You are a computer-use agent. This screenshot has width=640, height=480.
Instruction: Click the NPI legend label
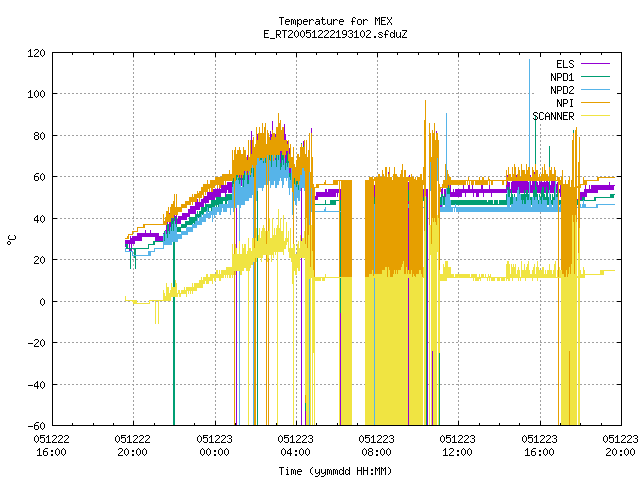pyautogui.click(x=565, y=103)
